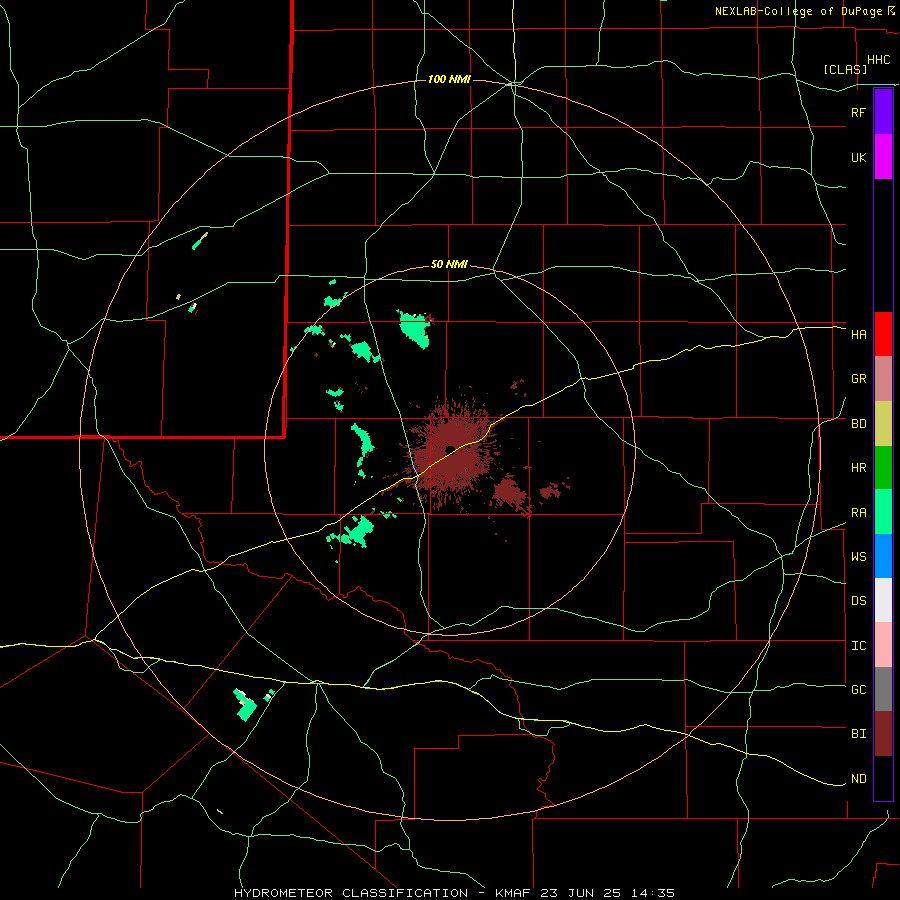The image size is (900, 900).
Task: Click the HA legend label
Action: (858, 334)
